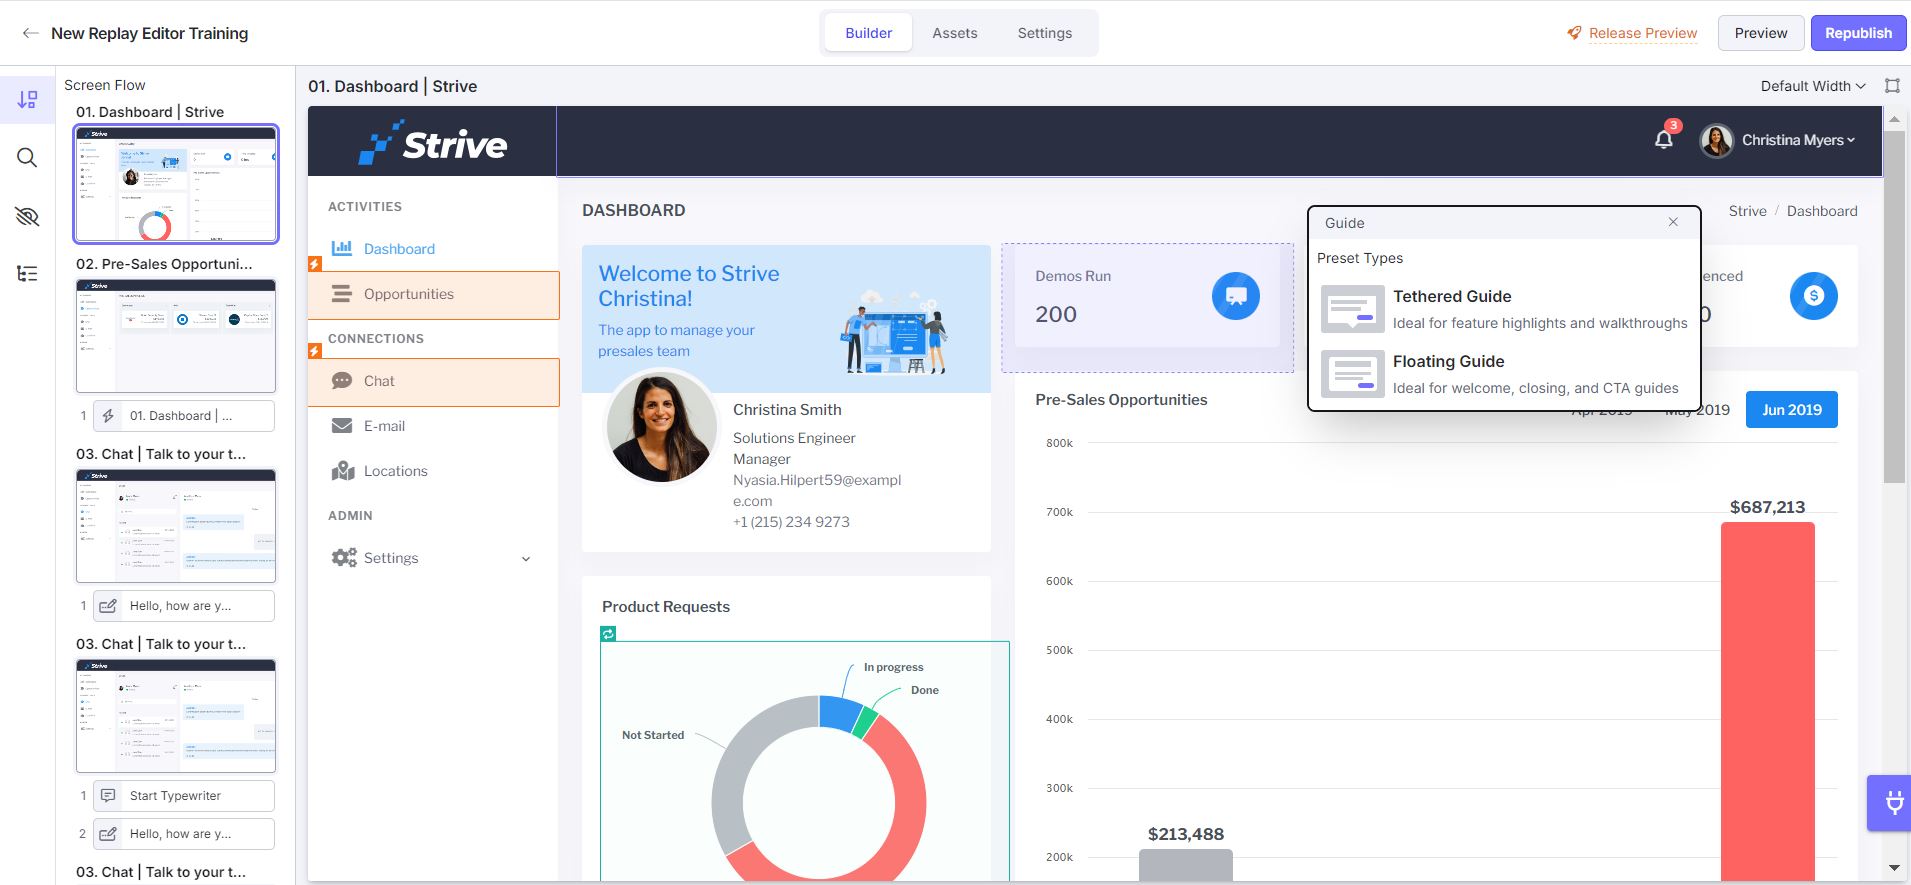The height and width of the screenshot is (885, 1911).
Task: Open the Release Preview link
Action: click(x=1643, y=33)
